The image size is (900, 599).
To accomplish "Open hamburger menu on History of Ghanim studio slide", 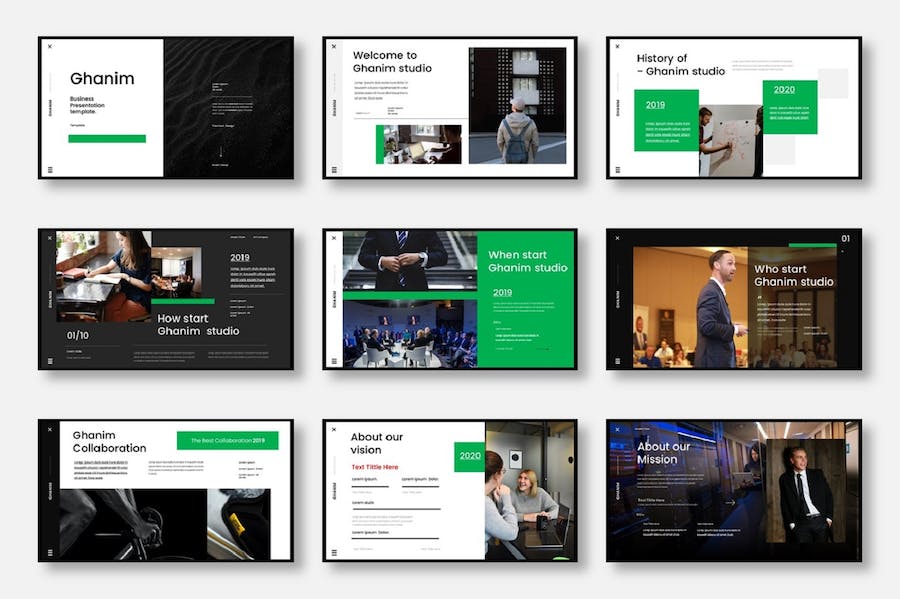I will pos(617,169).
